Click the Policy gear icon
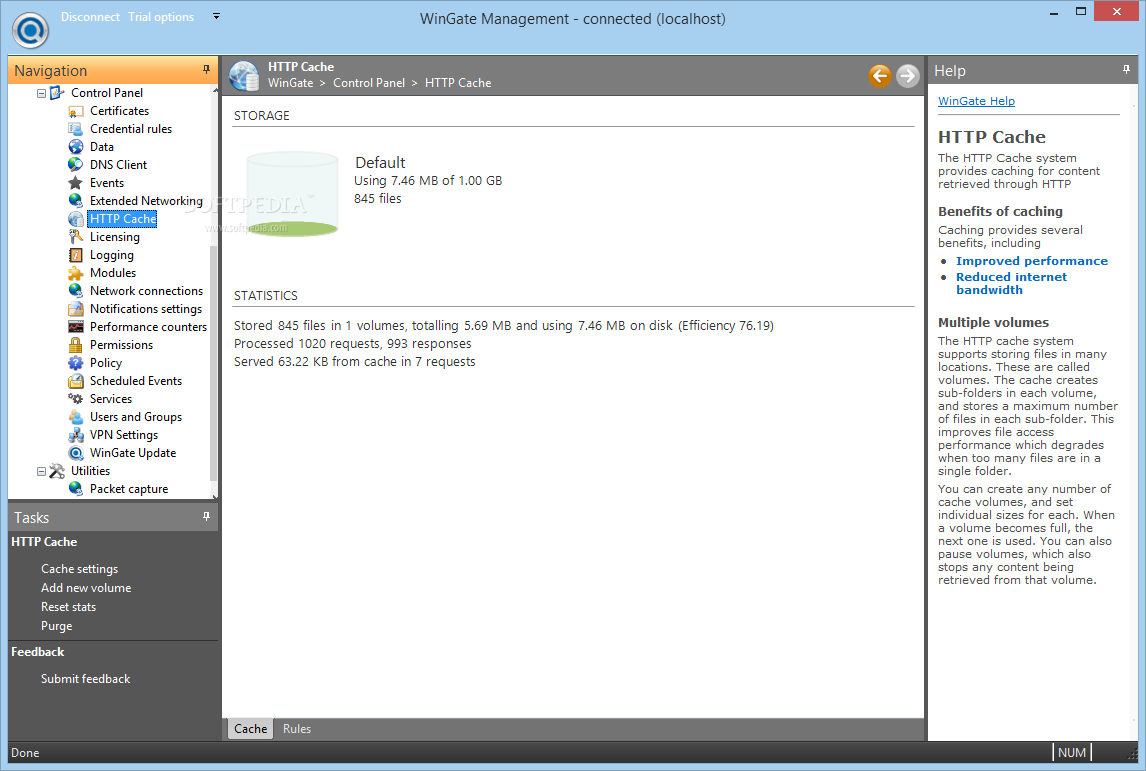The image size is (1146, 771). [x=75, y=362]
